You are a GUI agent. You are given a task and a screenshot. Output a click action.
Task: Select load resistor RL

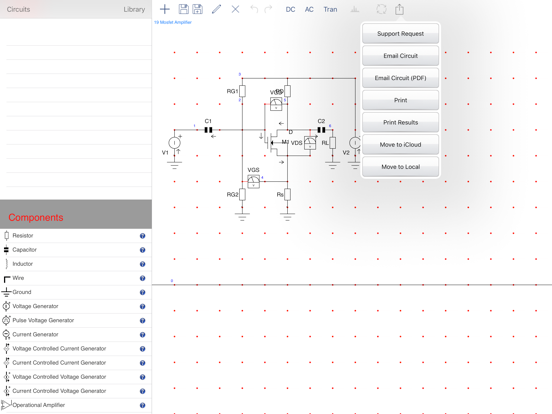[333, 143]
